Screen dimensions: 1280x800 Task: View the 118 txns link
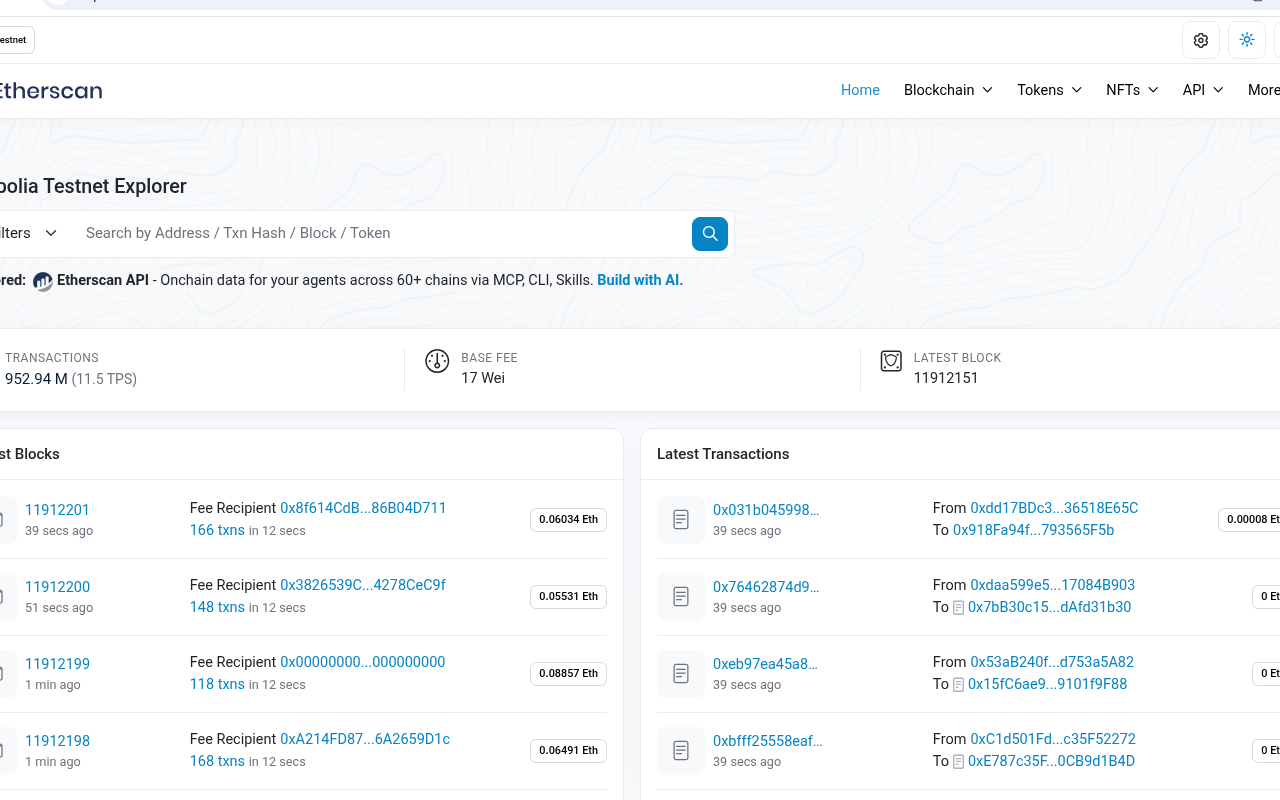pyautogui.click(x=217, y=684)
